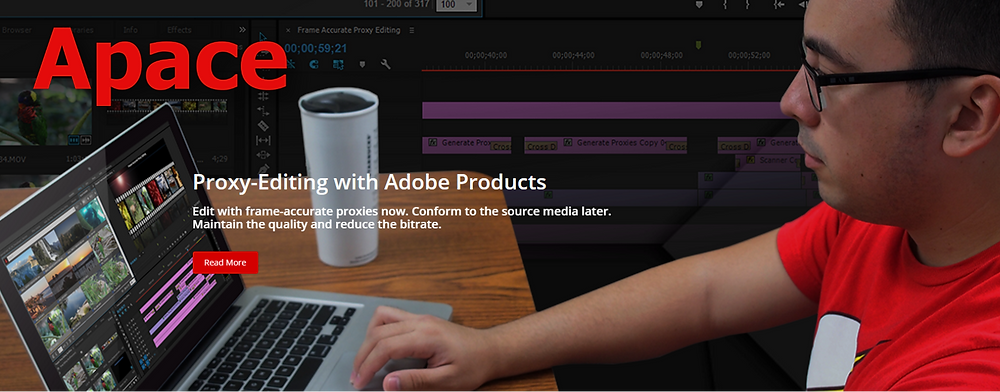This screenshot has width=1000, height=392.
Task: Open the Frame Accurate Proxy Editing panel menu
Action: tap(411, 30)
